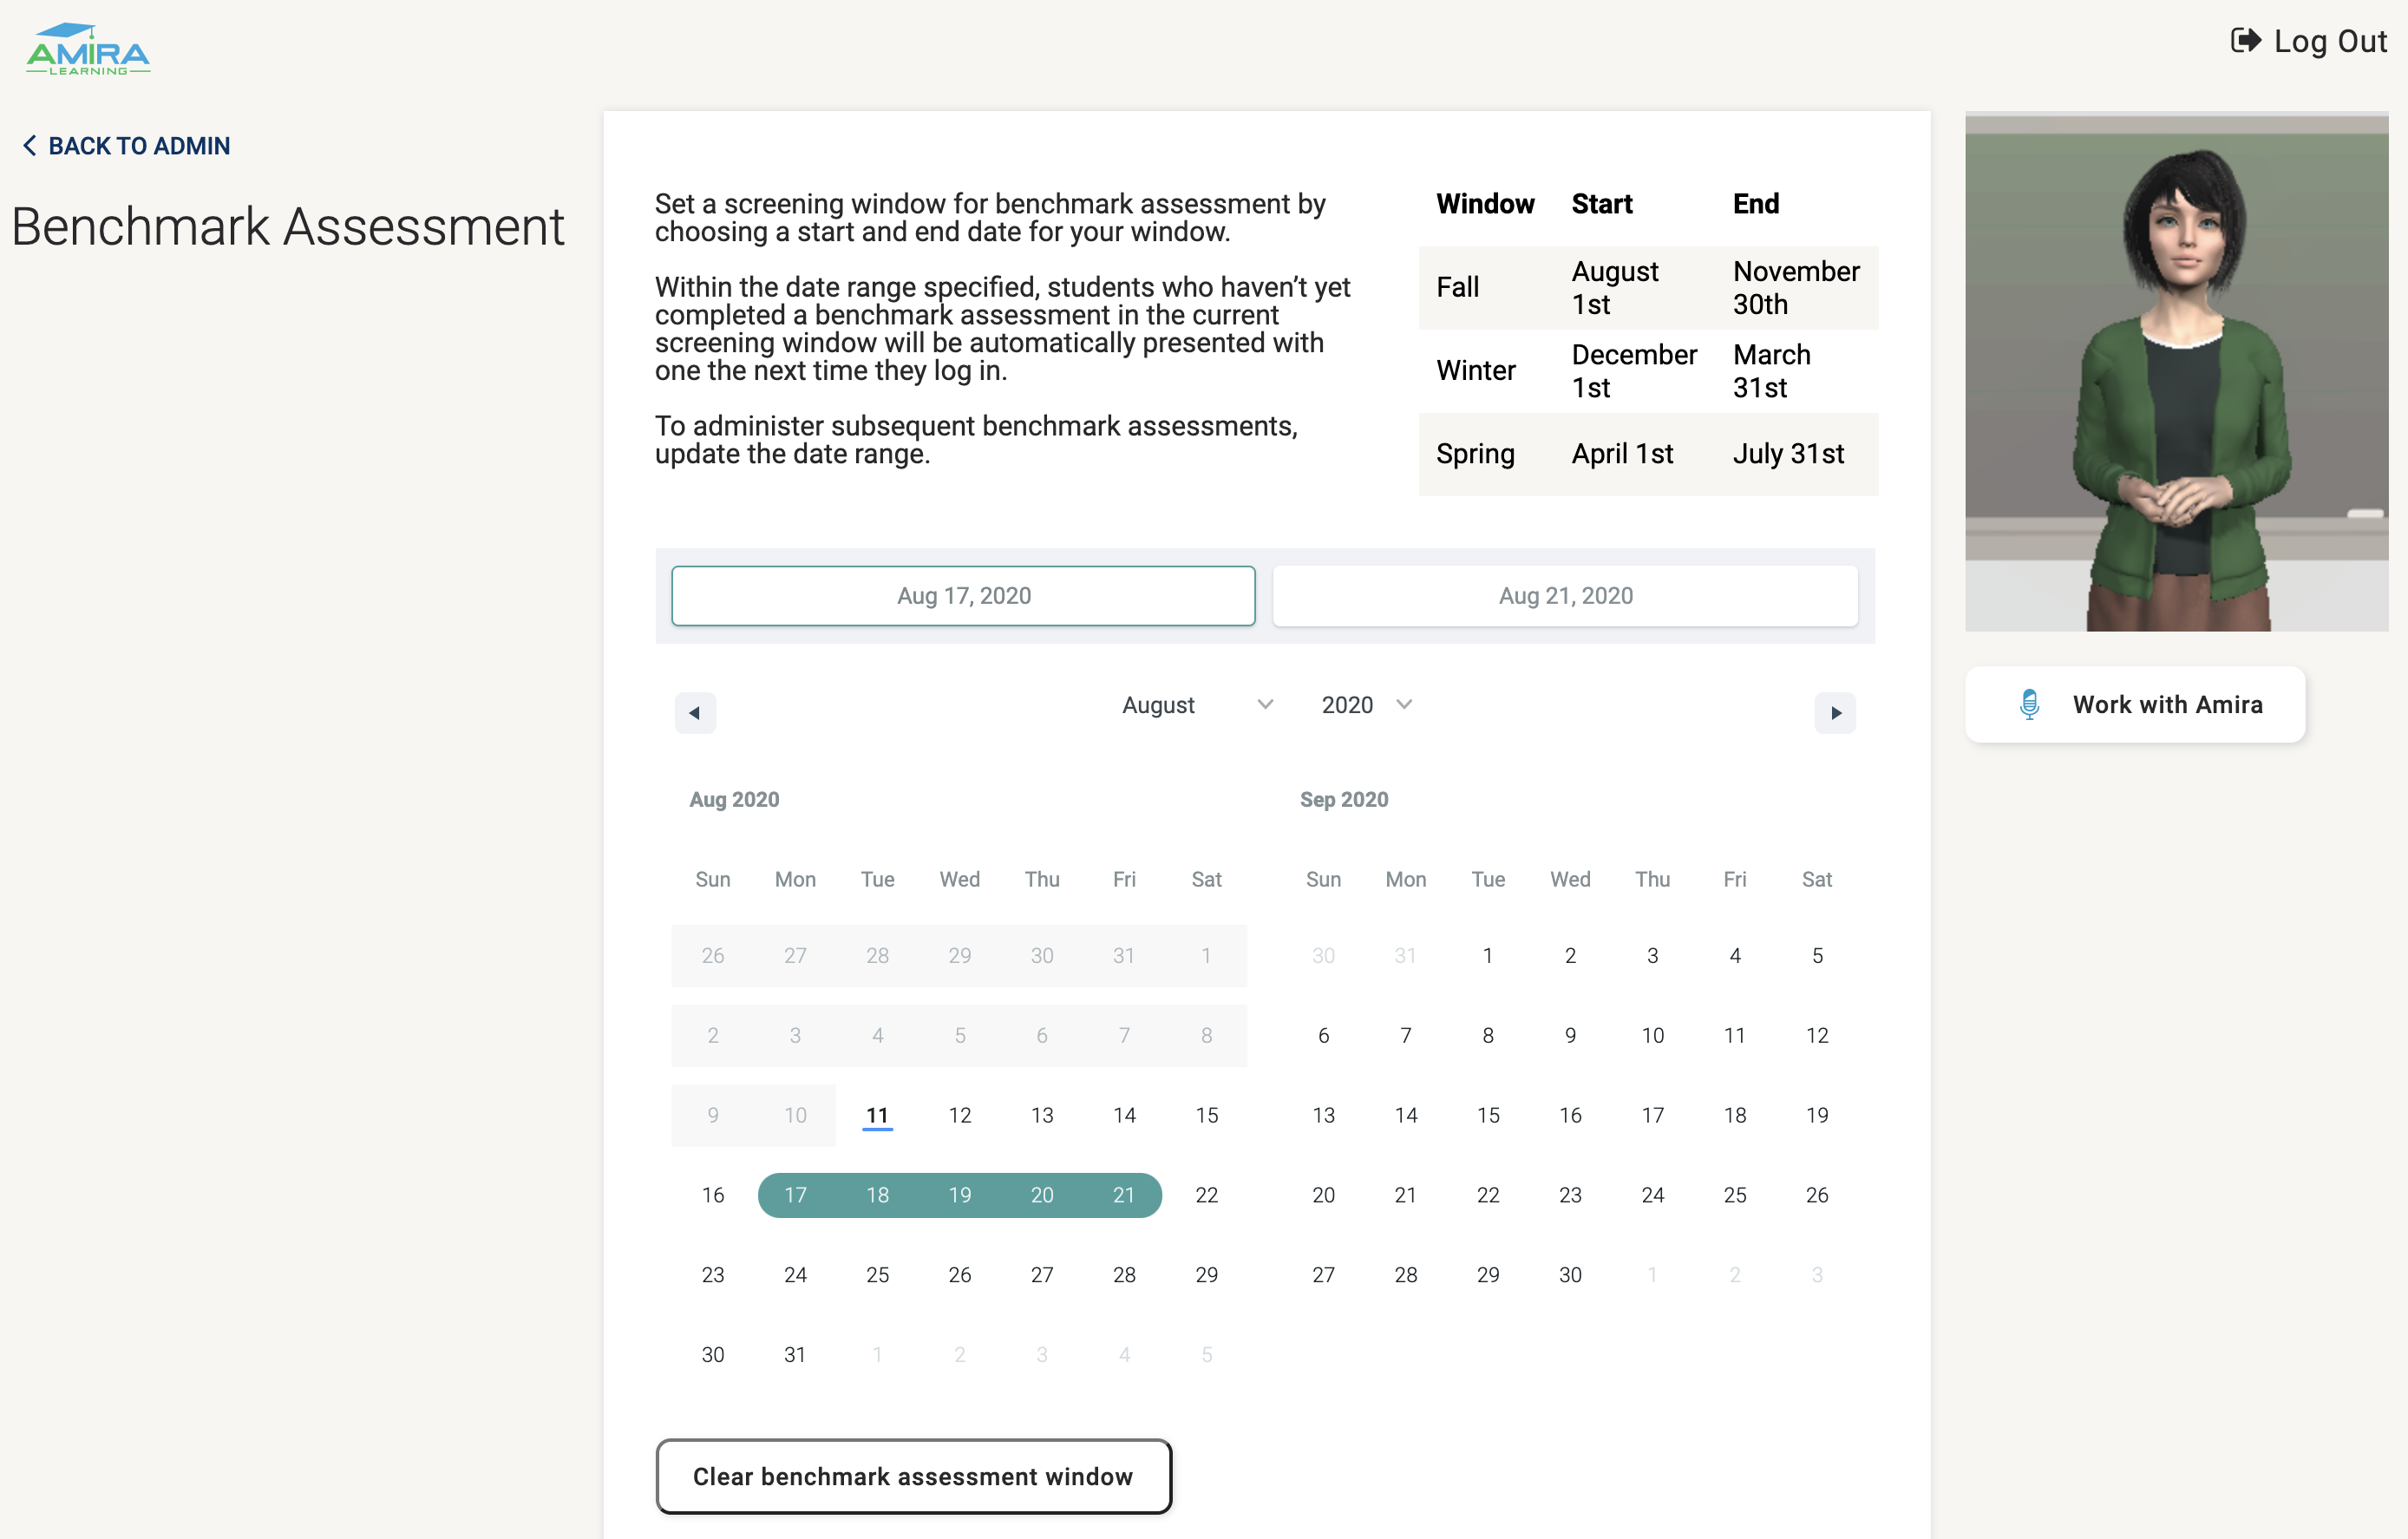Image resolution: width=2408 pixels, height=1539 pixels.
Task: Select September 30 in the calendar
Action: point(1570,1275)
